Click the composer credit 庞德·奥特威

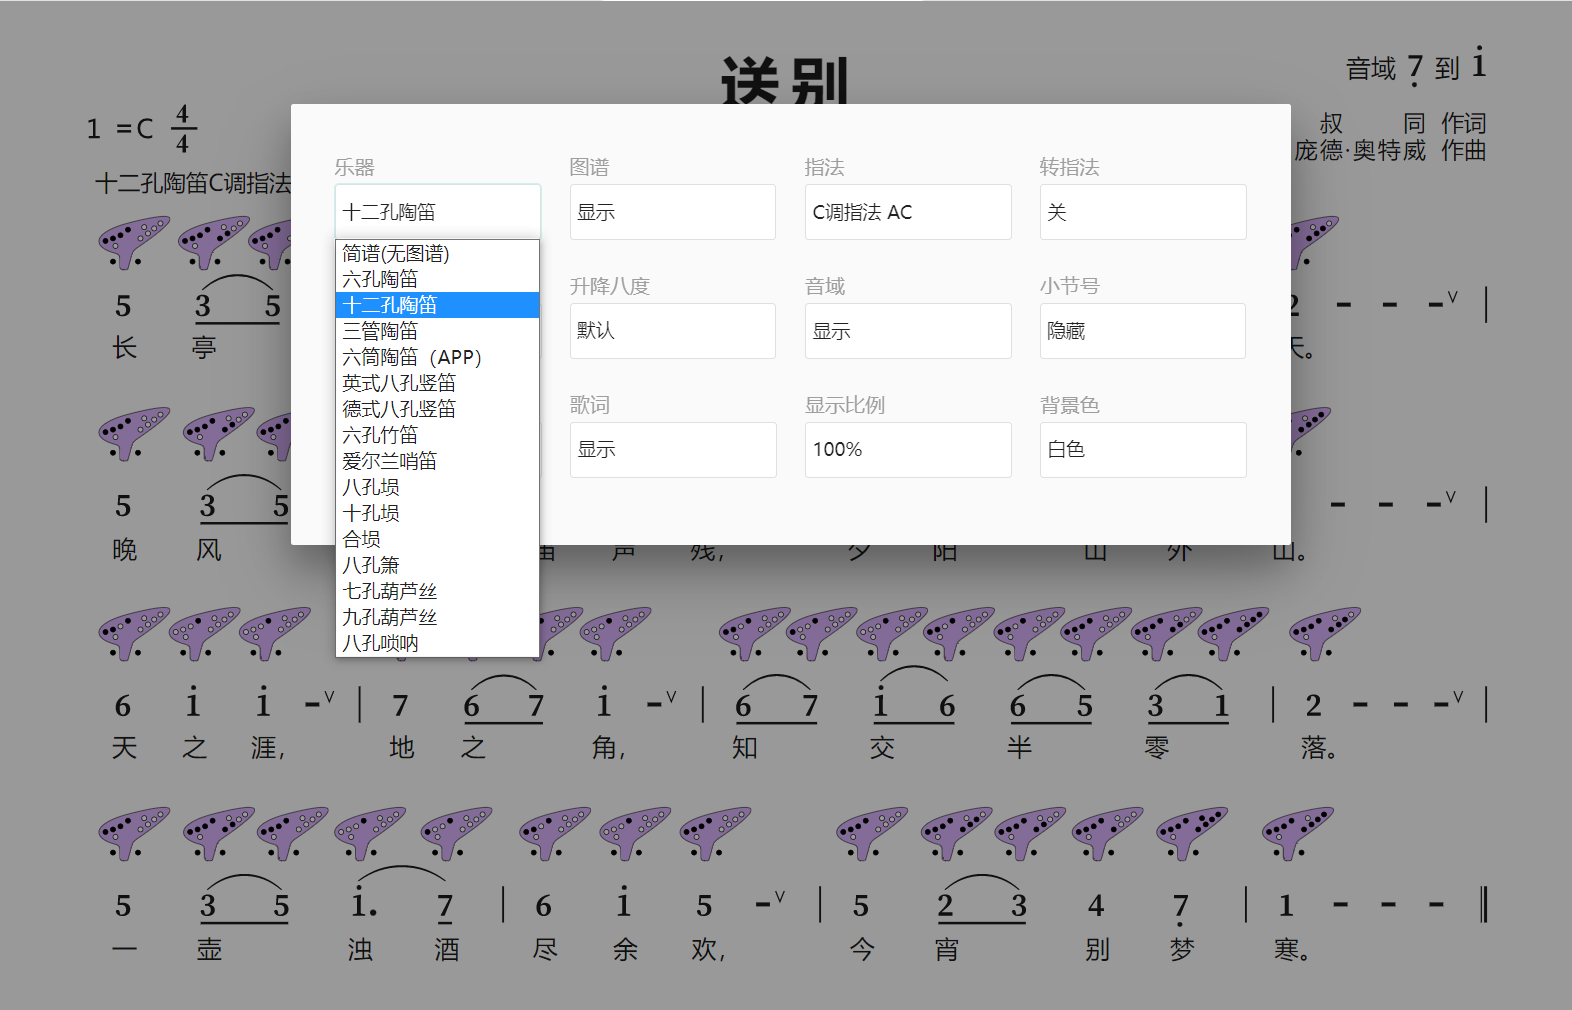[x=1360, y=151]
